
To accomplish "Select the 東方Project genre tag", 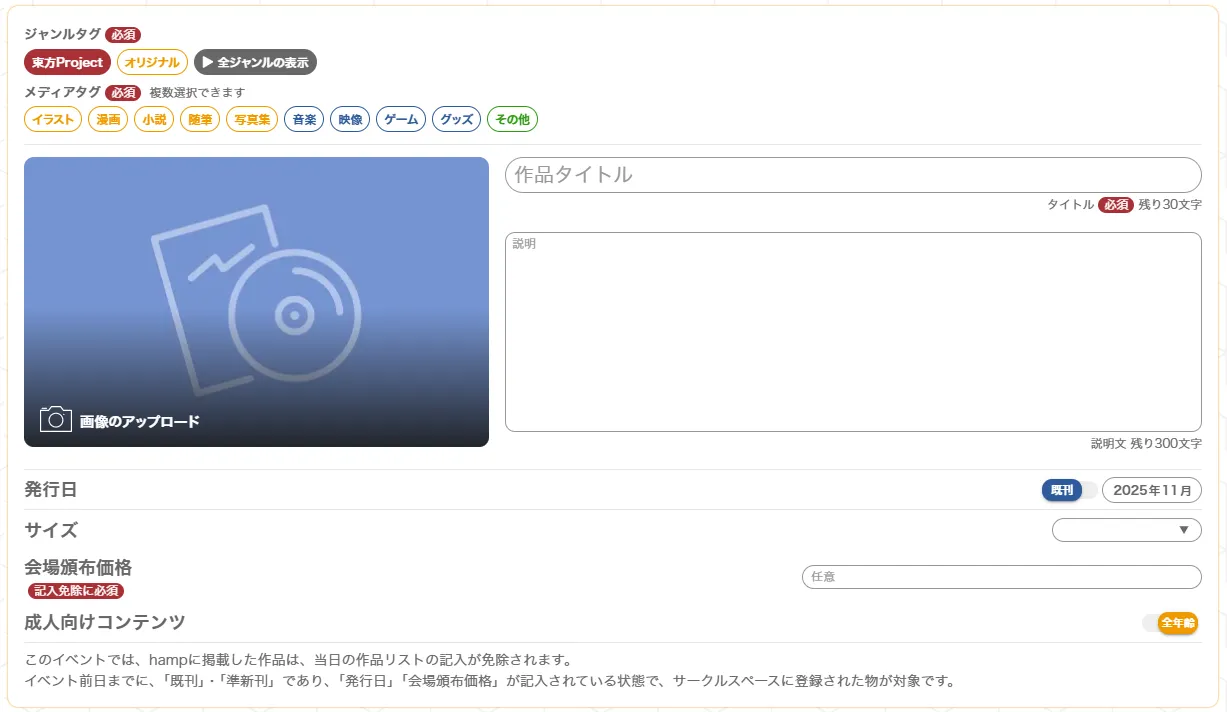I will click(x=67, y=62).
